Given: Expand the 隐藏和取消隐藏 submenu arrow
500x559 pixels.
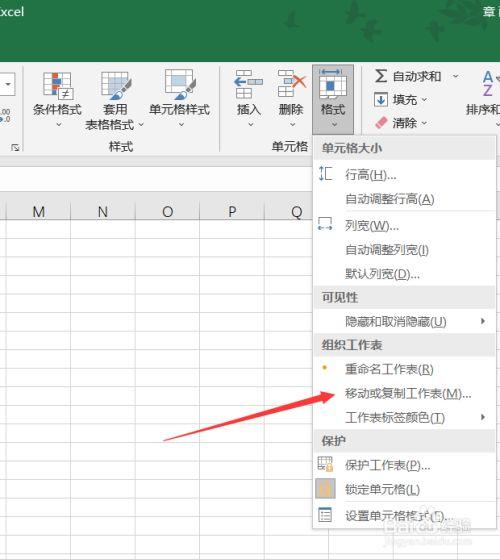Looking at the screenshot, I should click(483, 321).
